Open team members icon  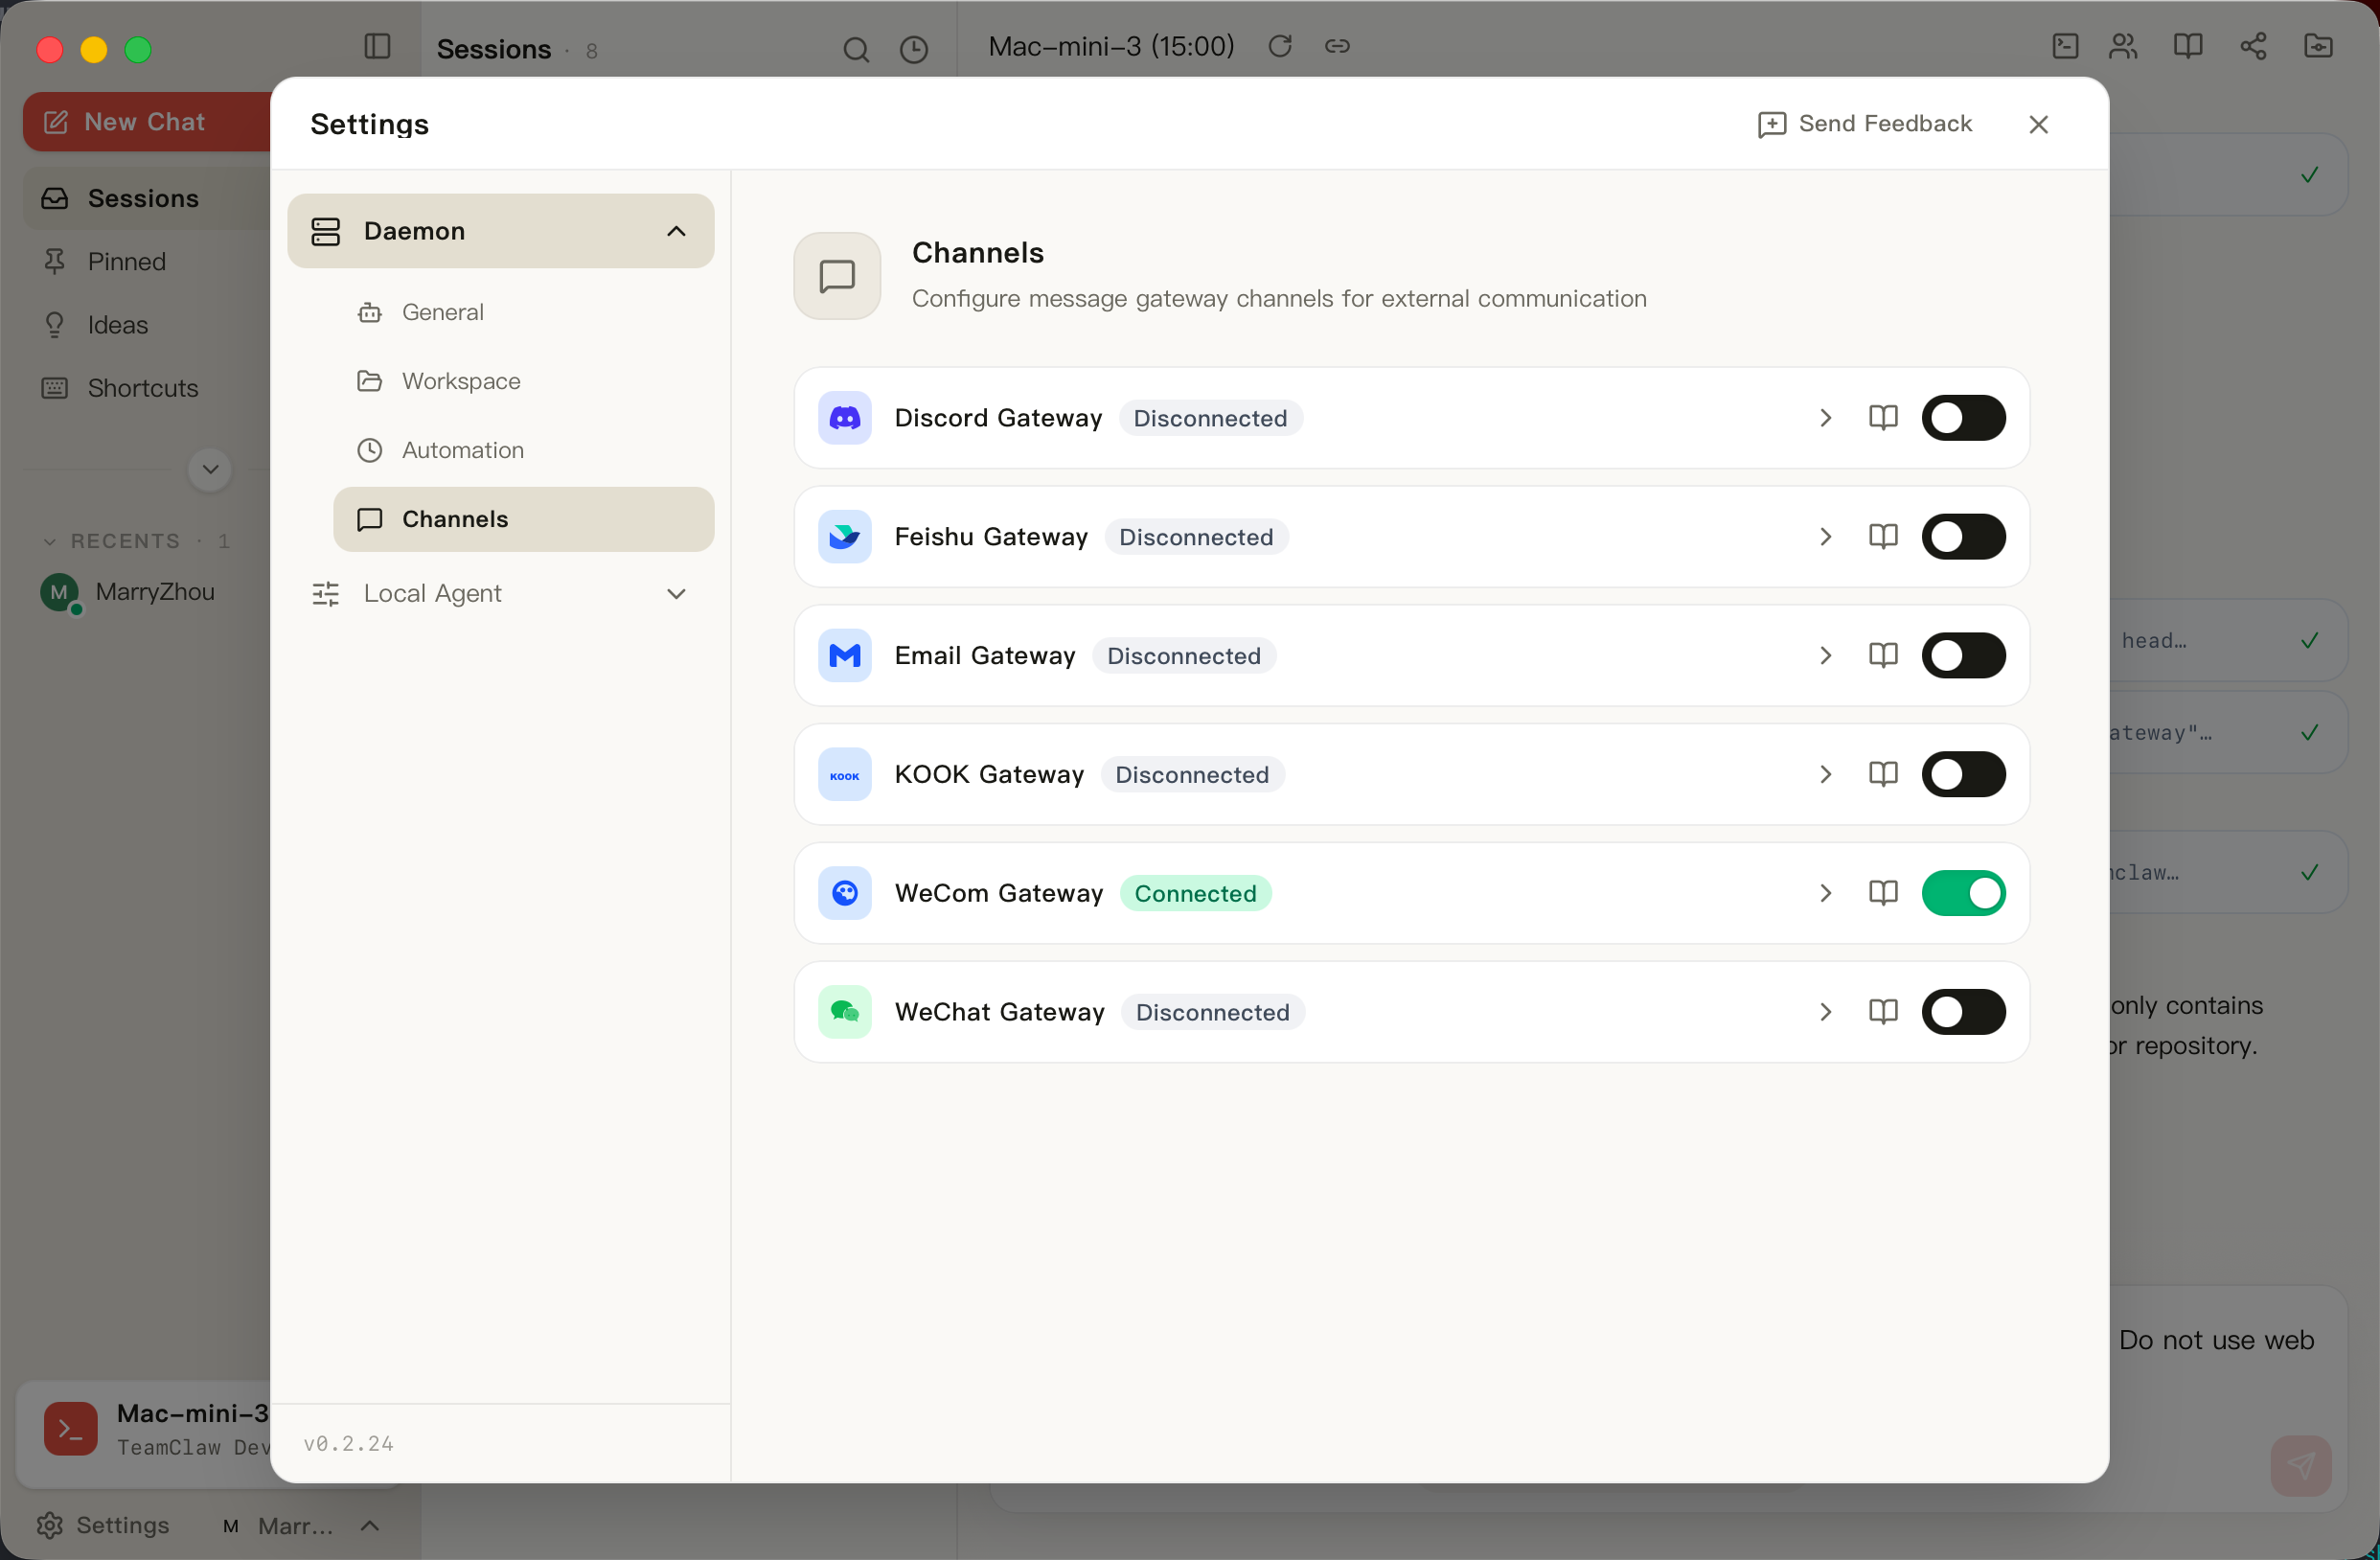pyautogui.click(x=2123, y=46)
